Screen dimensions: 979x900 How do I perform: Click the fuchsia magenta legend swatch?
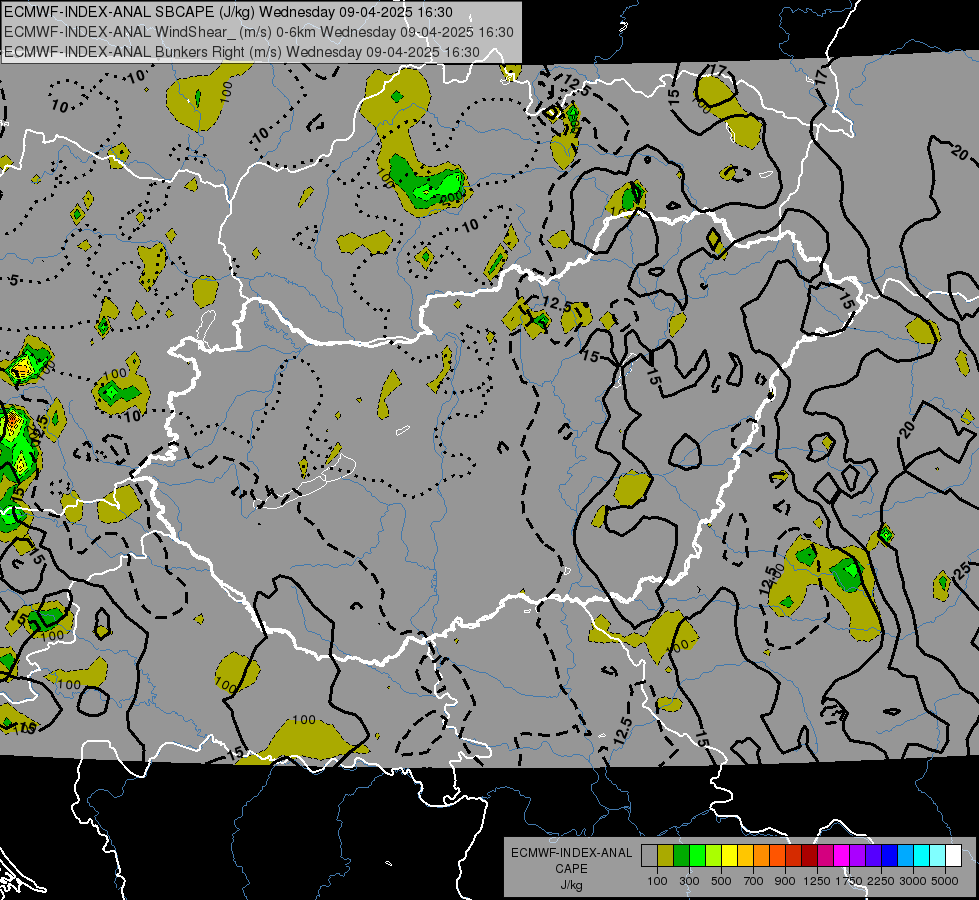tap(842, 856)
